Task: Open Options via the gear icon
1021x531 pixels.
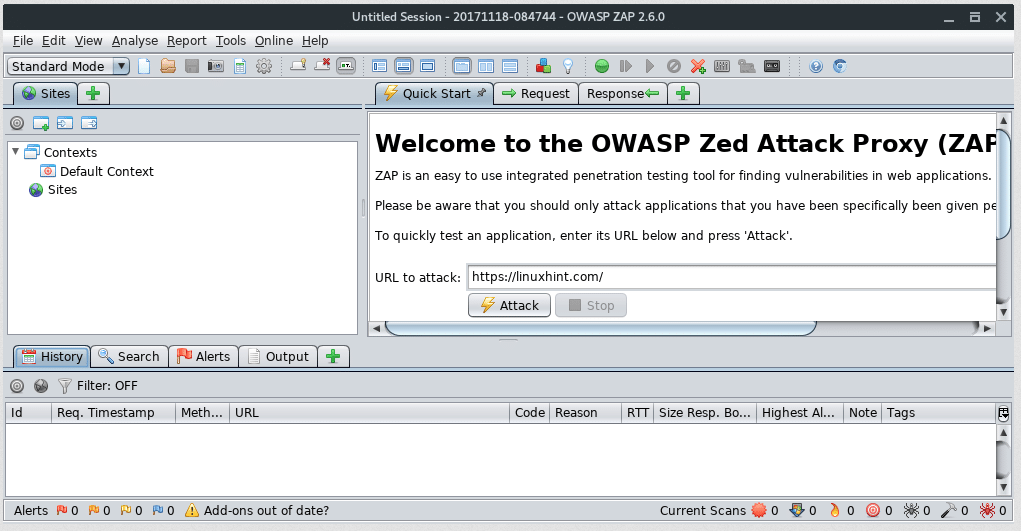Action: pyautogui.click(x=264, y=66)
